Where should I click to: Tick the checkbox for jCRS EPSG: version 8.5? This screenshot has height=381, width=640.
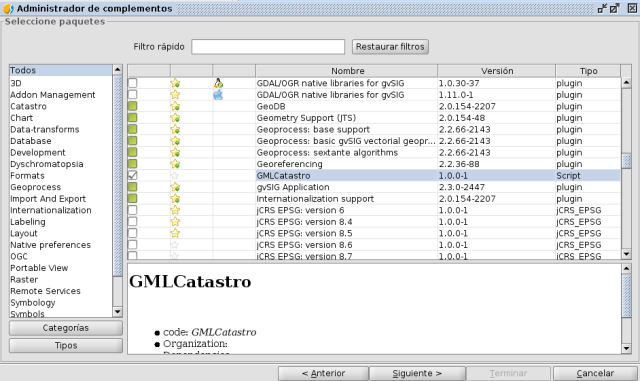133,233
